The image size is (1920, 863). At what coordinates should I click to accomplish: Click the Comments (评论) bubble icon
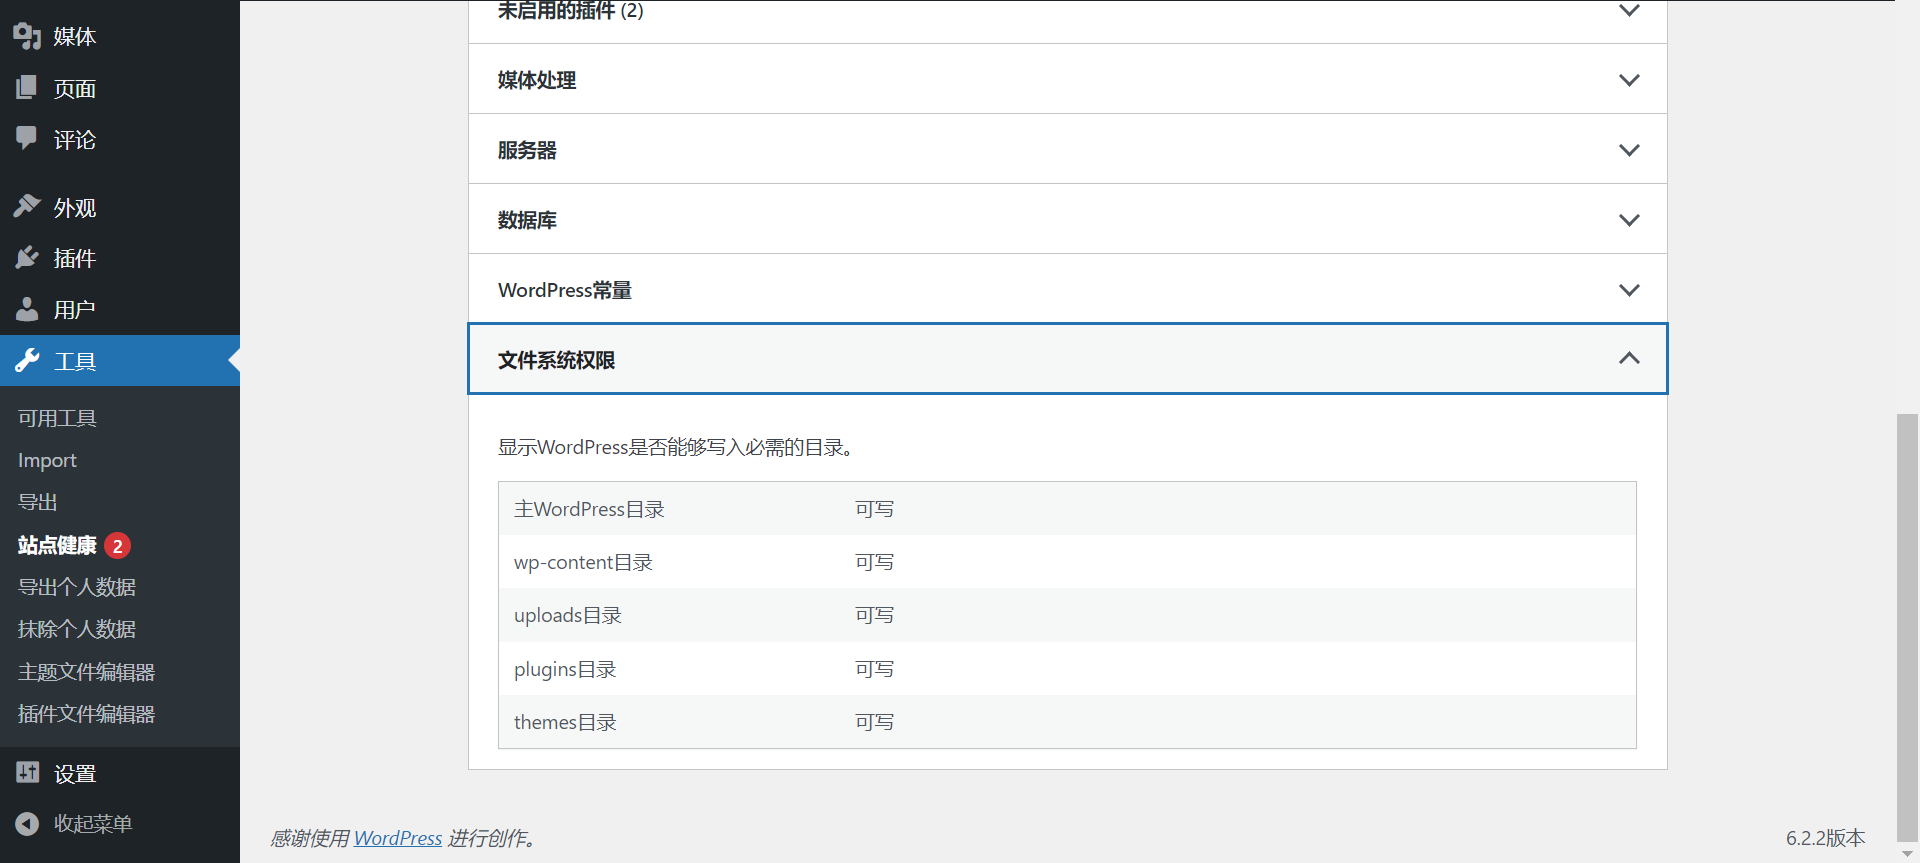[x=27, y=138]
